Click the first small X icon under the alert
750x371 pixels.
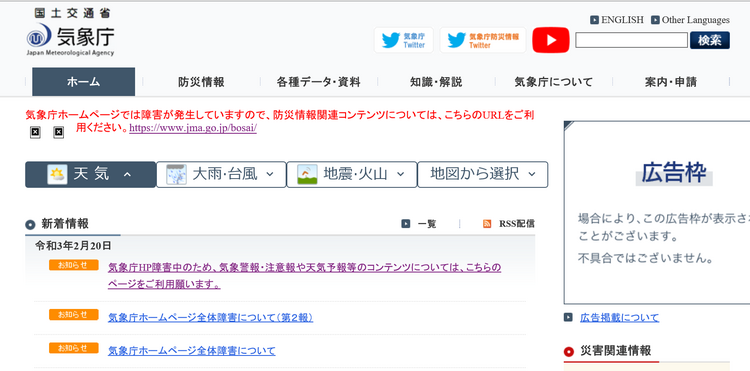click(35, 132)
